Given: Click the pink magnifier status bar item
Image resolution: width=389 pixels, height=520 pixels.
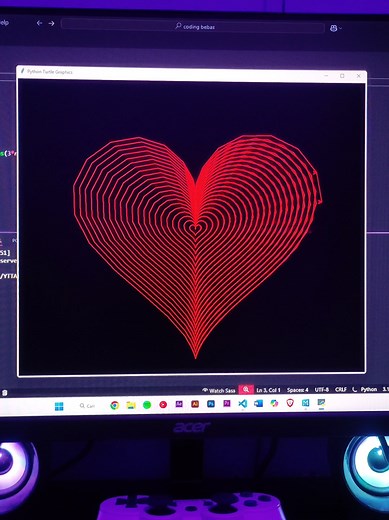Looking at the screenshot, I should (246, 389).
